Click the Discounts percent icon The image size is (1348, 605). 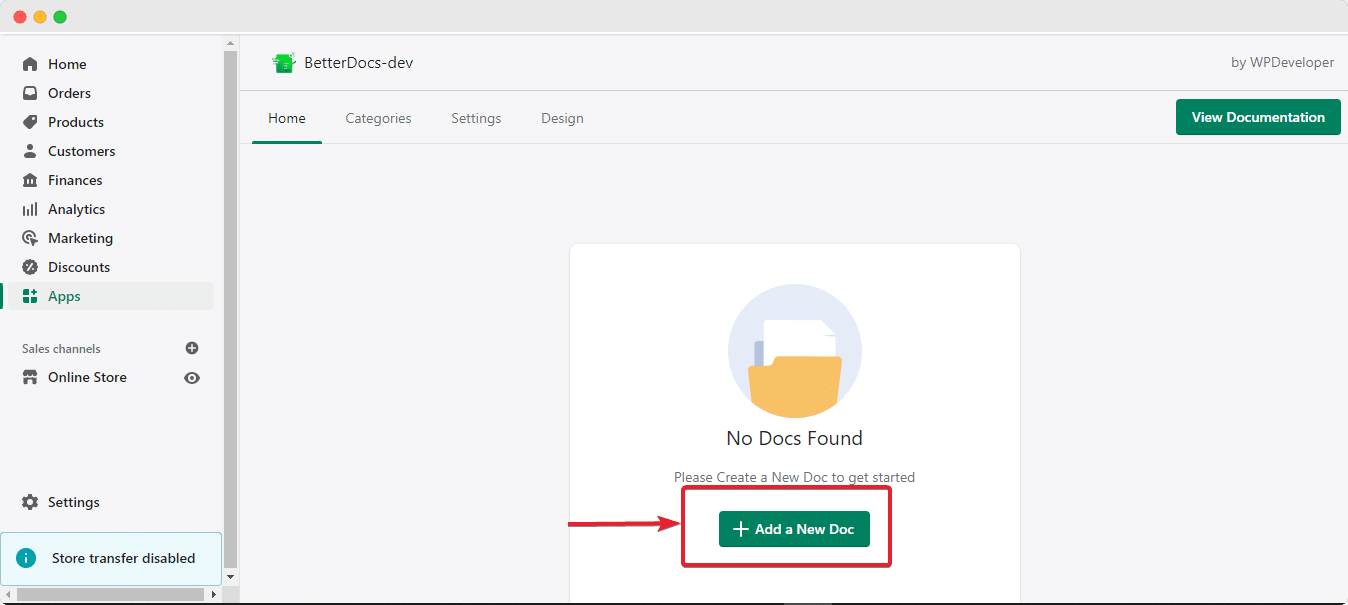pyautogui.click(x=30, y=266)
